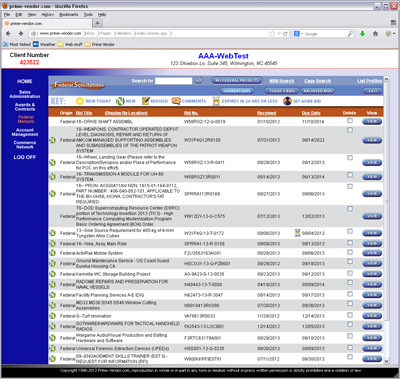Click the Today's Bids button
The image size is (400, 379).
coord(282,91)
